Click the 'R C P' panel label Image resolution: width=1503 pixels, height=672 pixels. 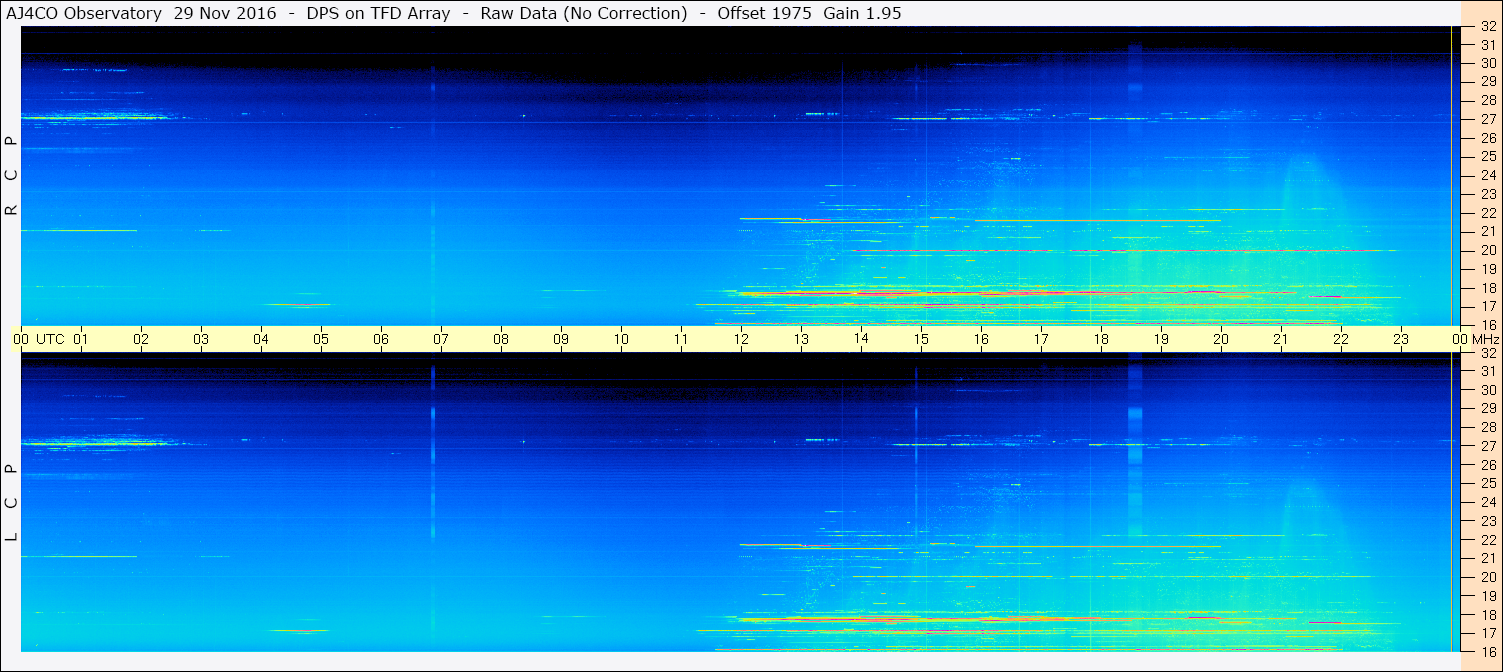pyautogui.click(x=12, y=176)
